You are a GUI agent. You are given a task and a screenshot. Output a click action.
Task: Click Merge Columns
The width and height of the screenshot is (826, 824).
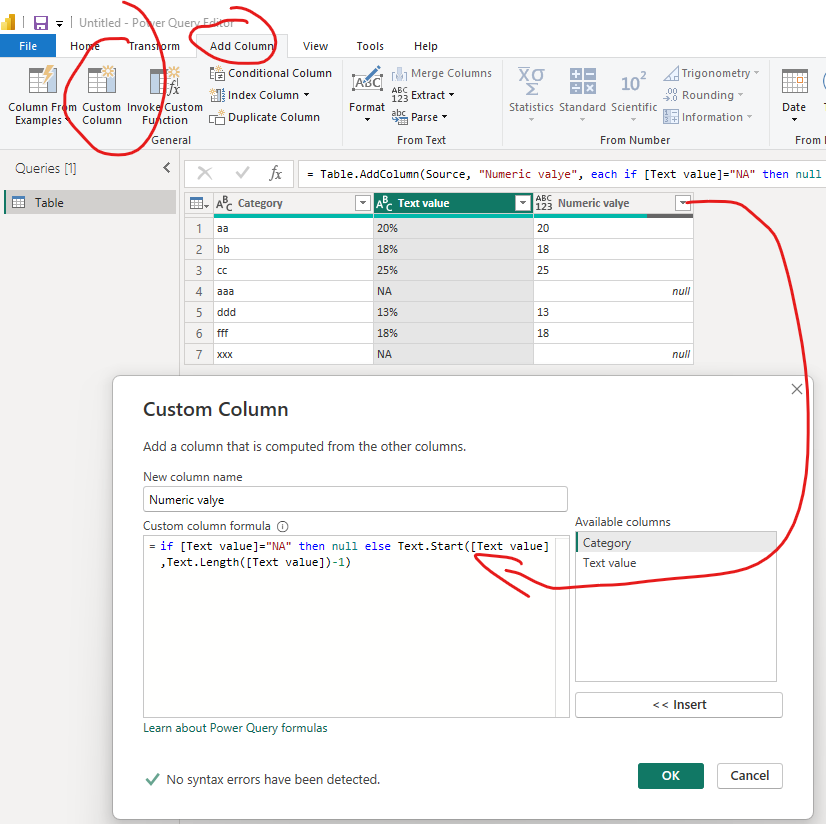[441, 73]
